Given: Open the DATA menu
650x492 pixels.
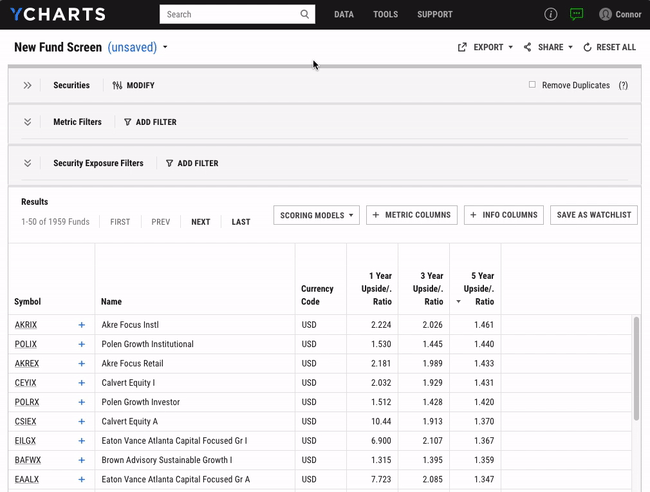Looking at the screenshot, I should click(344, 15).
